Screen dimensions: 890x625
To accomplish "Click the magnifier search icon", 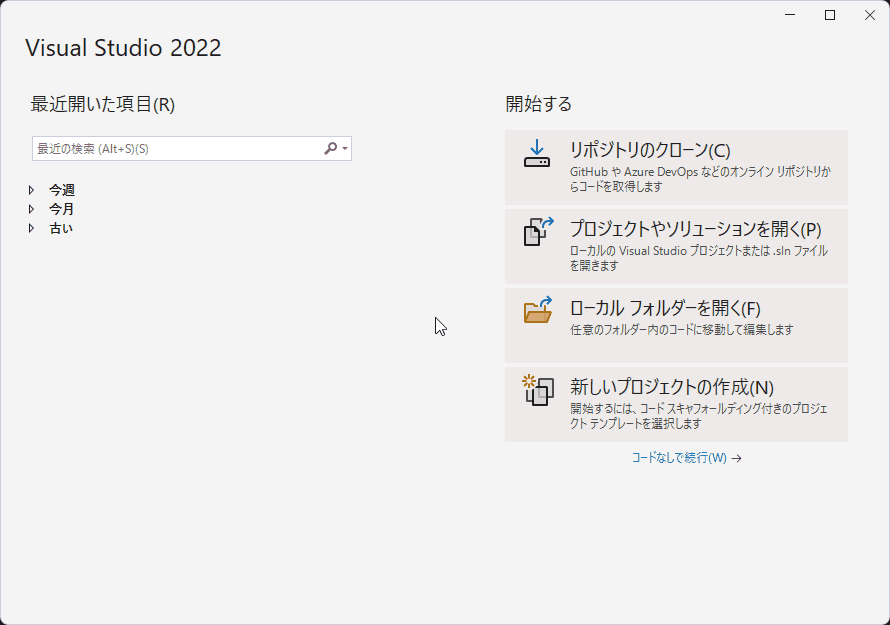I will point(330,149).
